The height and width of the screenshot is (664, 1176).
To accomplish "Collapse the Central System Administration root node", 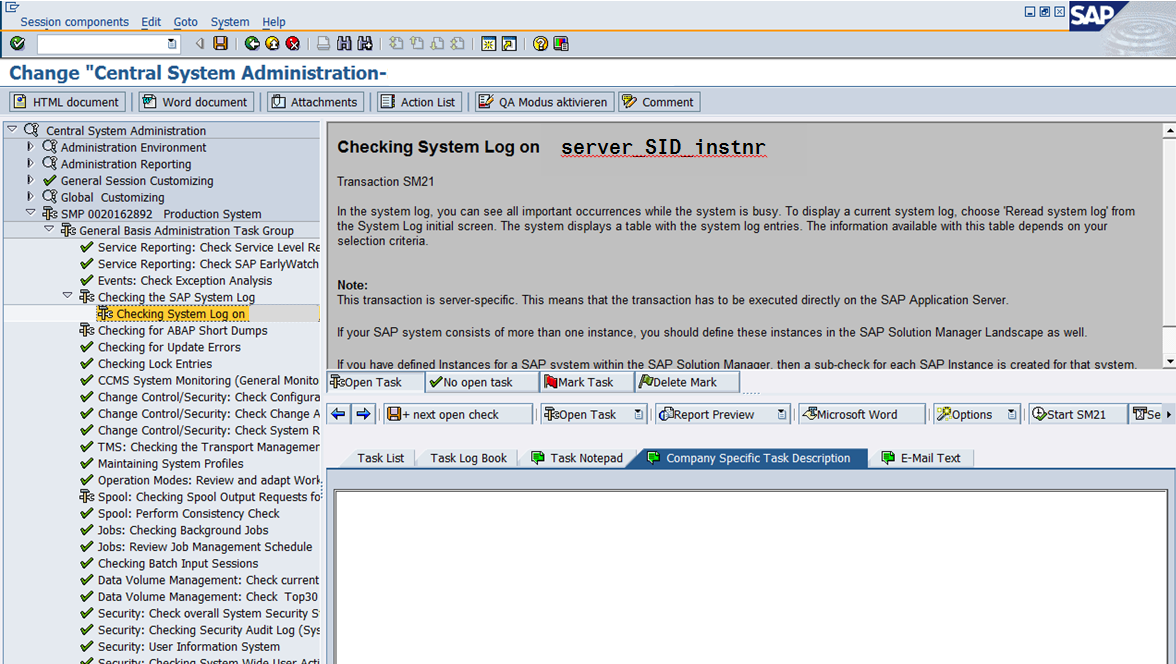I will [x=13, y=130].
